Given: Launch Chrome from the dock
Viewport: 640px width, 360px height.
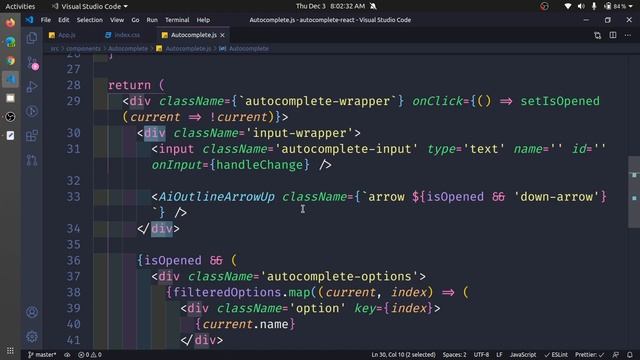Looking at the screenshot, I should [x=10, y=60].
